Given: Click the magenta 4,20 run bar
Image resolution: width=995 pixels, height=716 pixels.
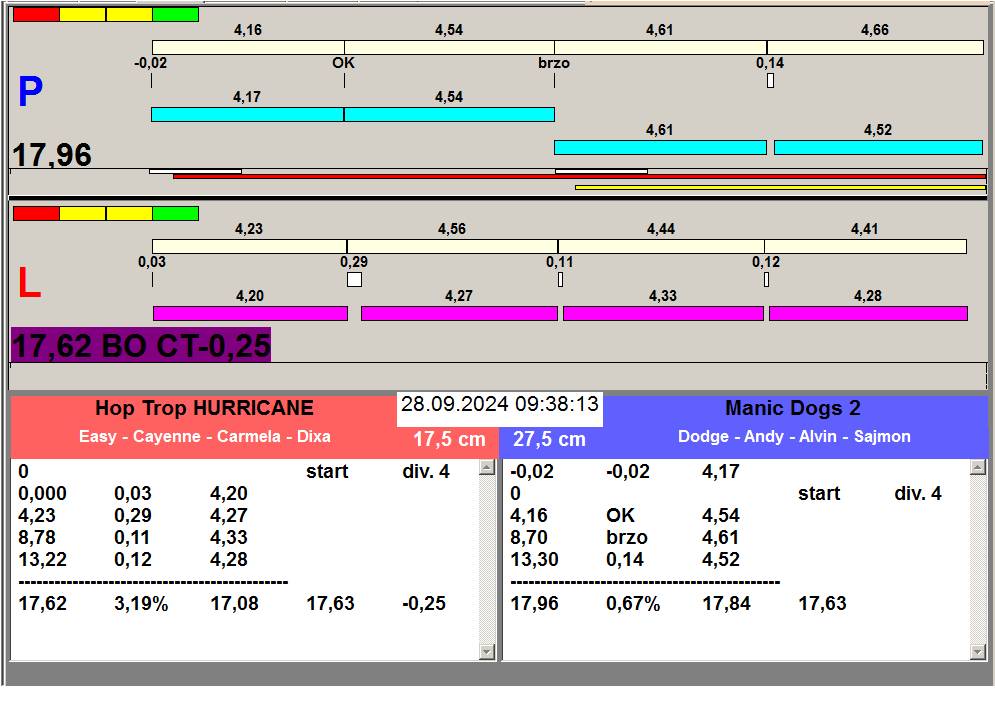Looking at the screenshot, I should [250, 313].
